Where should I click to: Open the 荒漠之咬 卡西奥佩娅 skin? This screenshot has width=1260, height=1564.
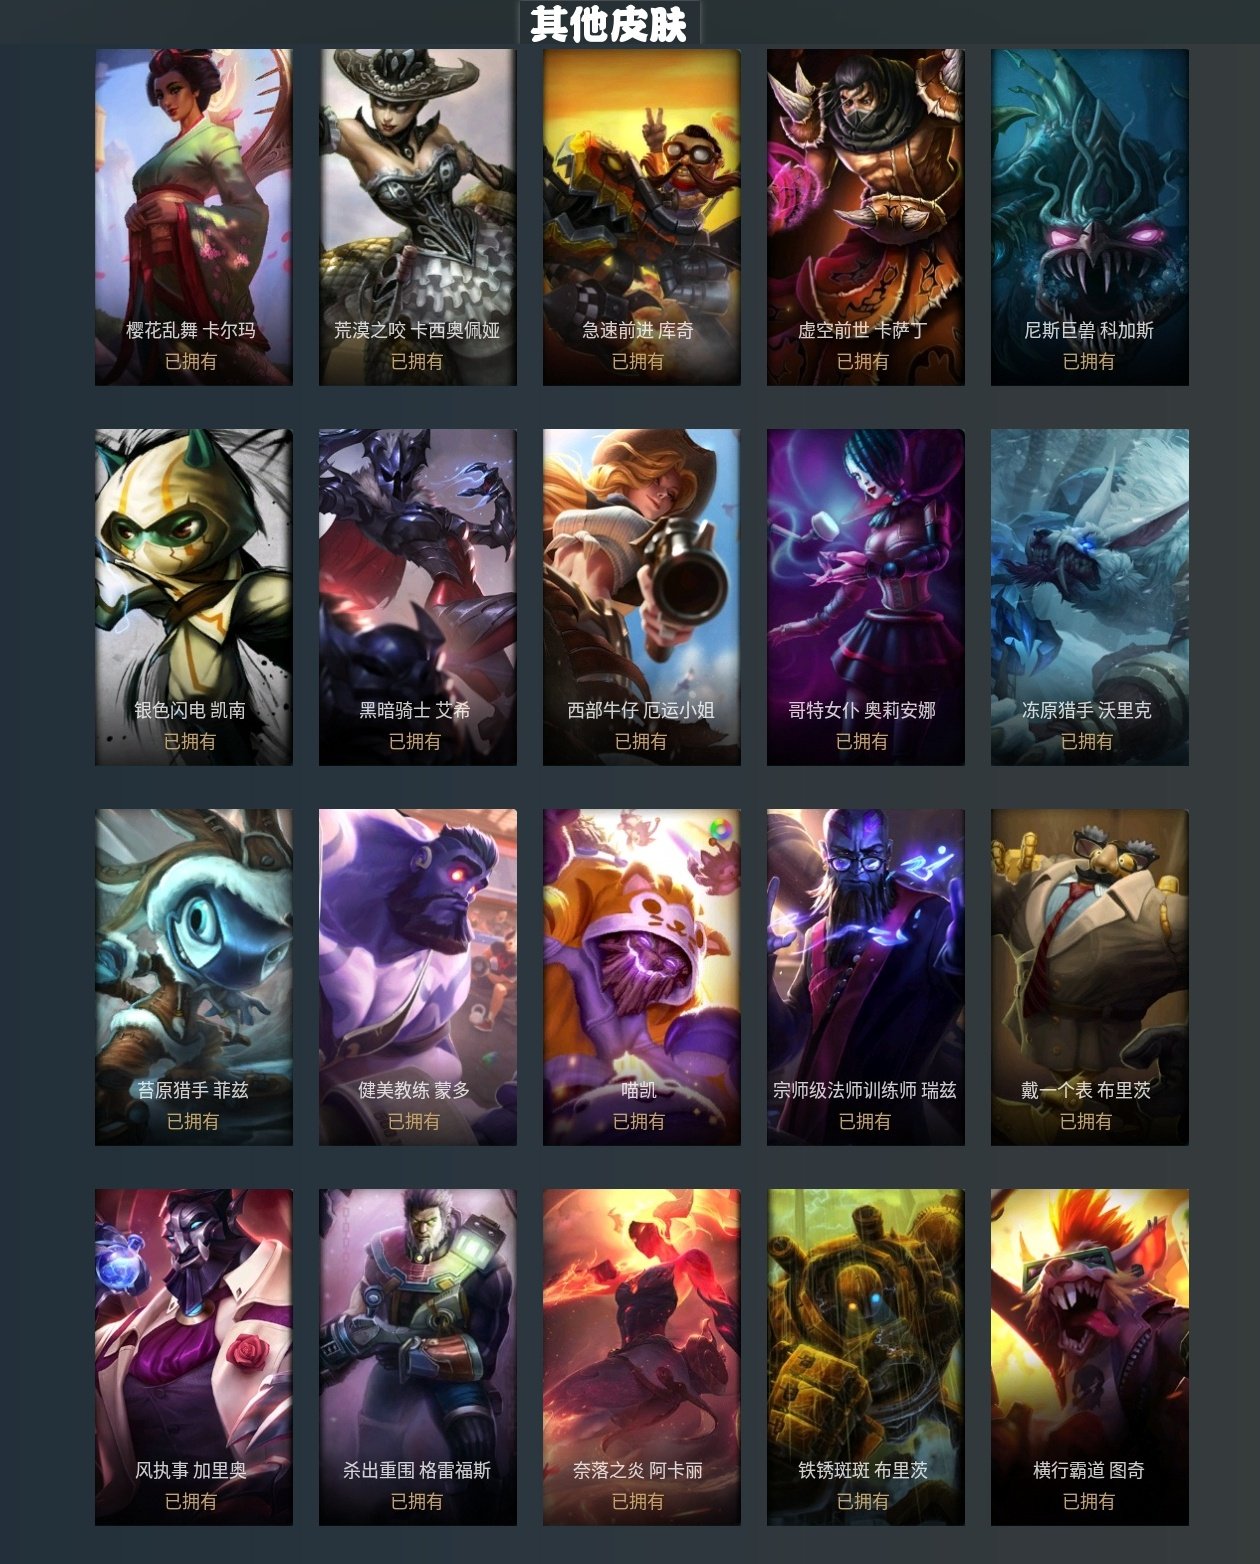[x=418, y=217]
